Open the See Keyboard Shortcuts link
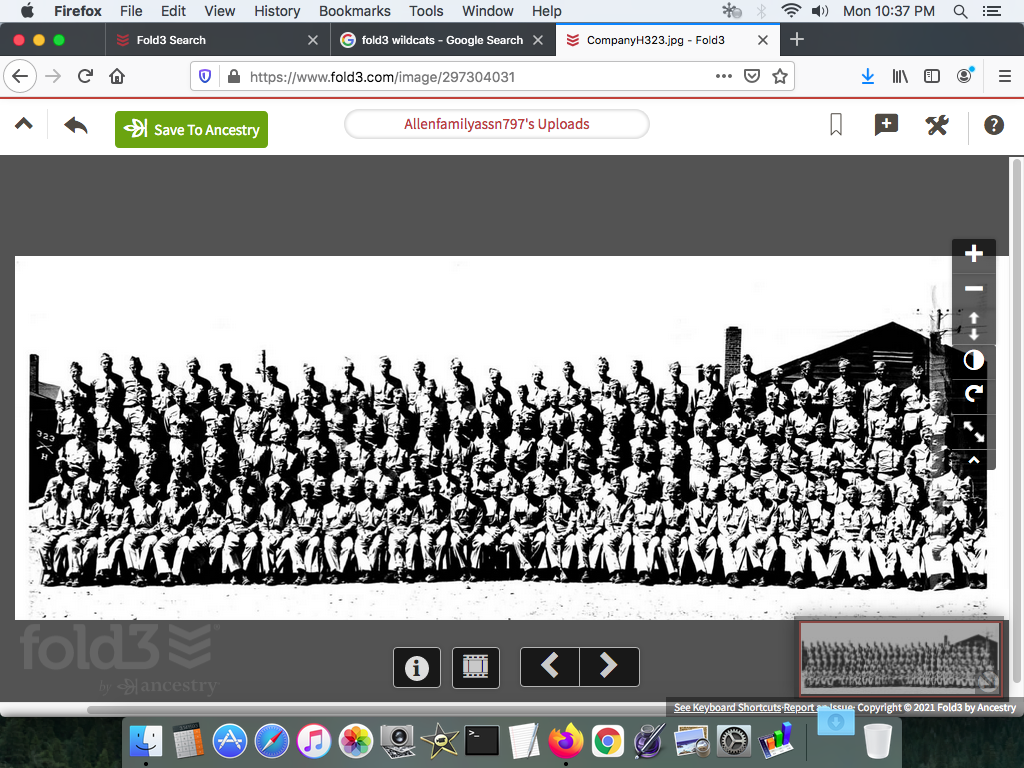 point(727,708)
